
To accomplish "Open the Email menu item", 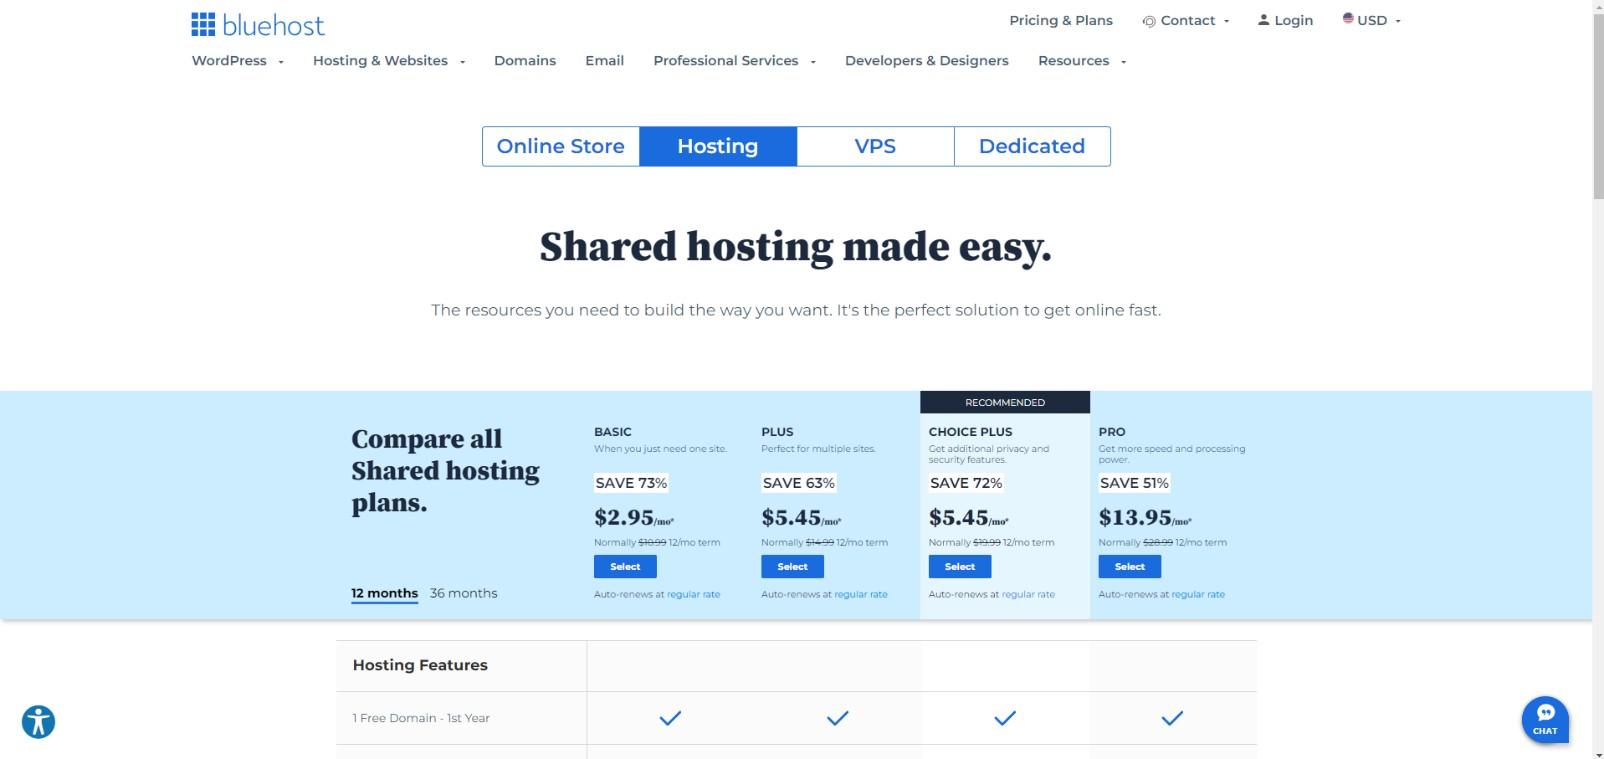I will point(605,61).
